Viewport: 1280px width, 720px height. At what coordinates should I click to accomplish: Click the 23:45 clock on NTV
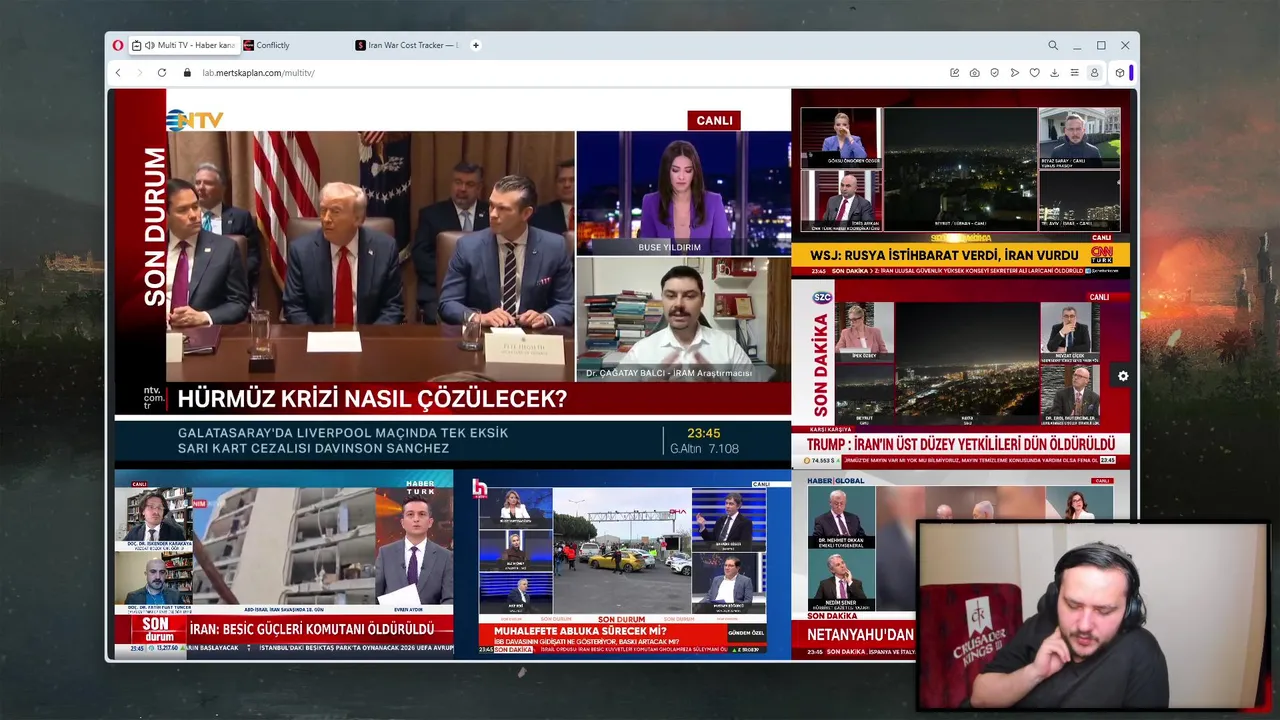point(704,433)
